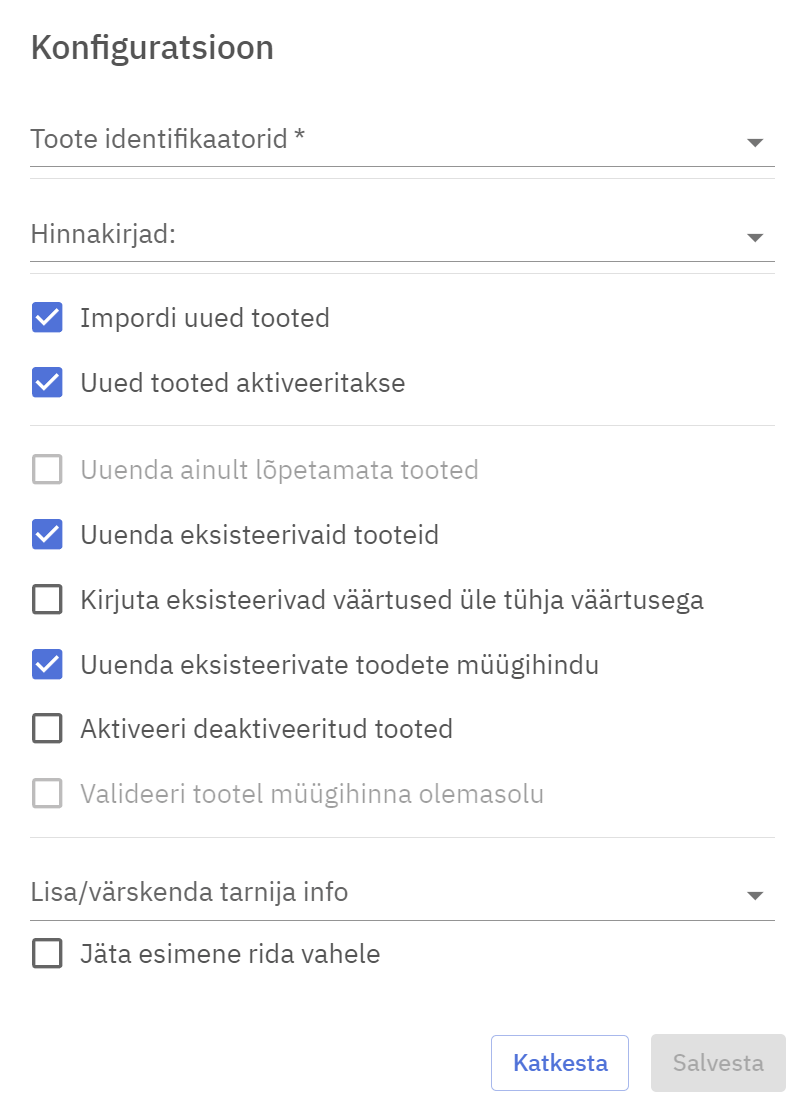Uncheck Impordi uued tooted checkbox

(x=47, y=319)
